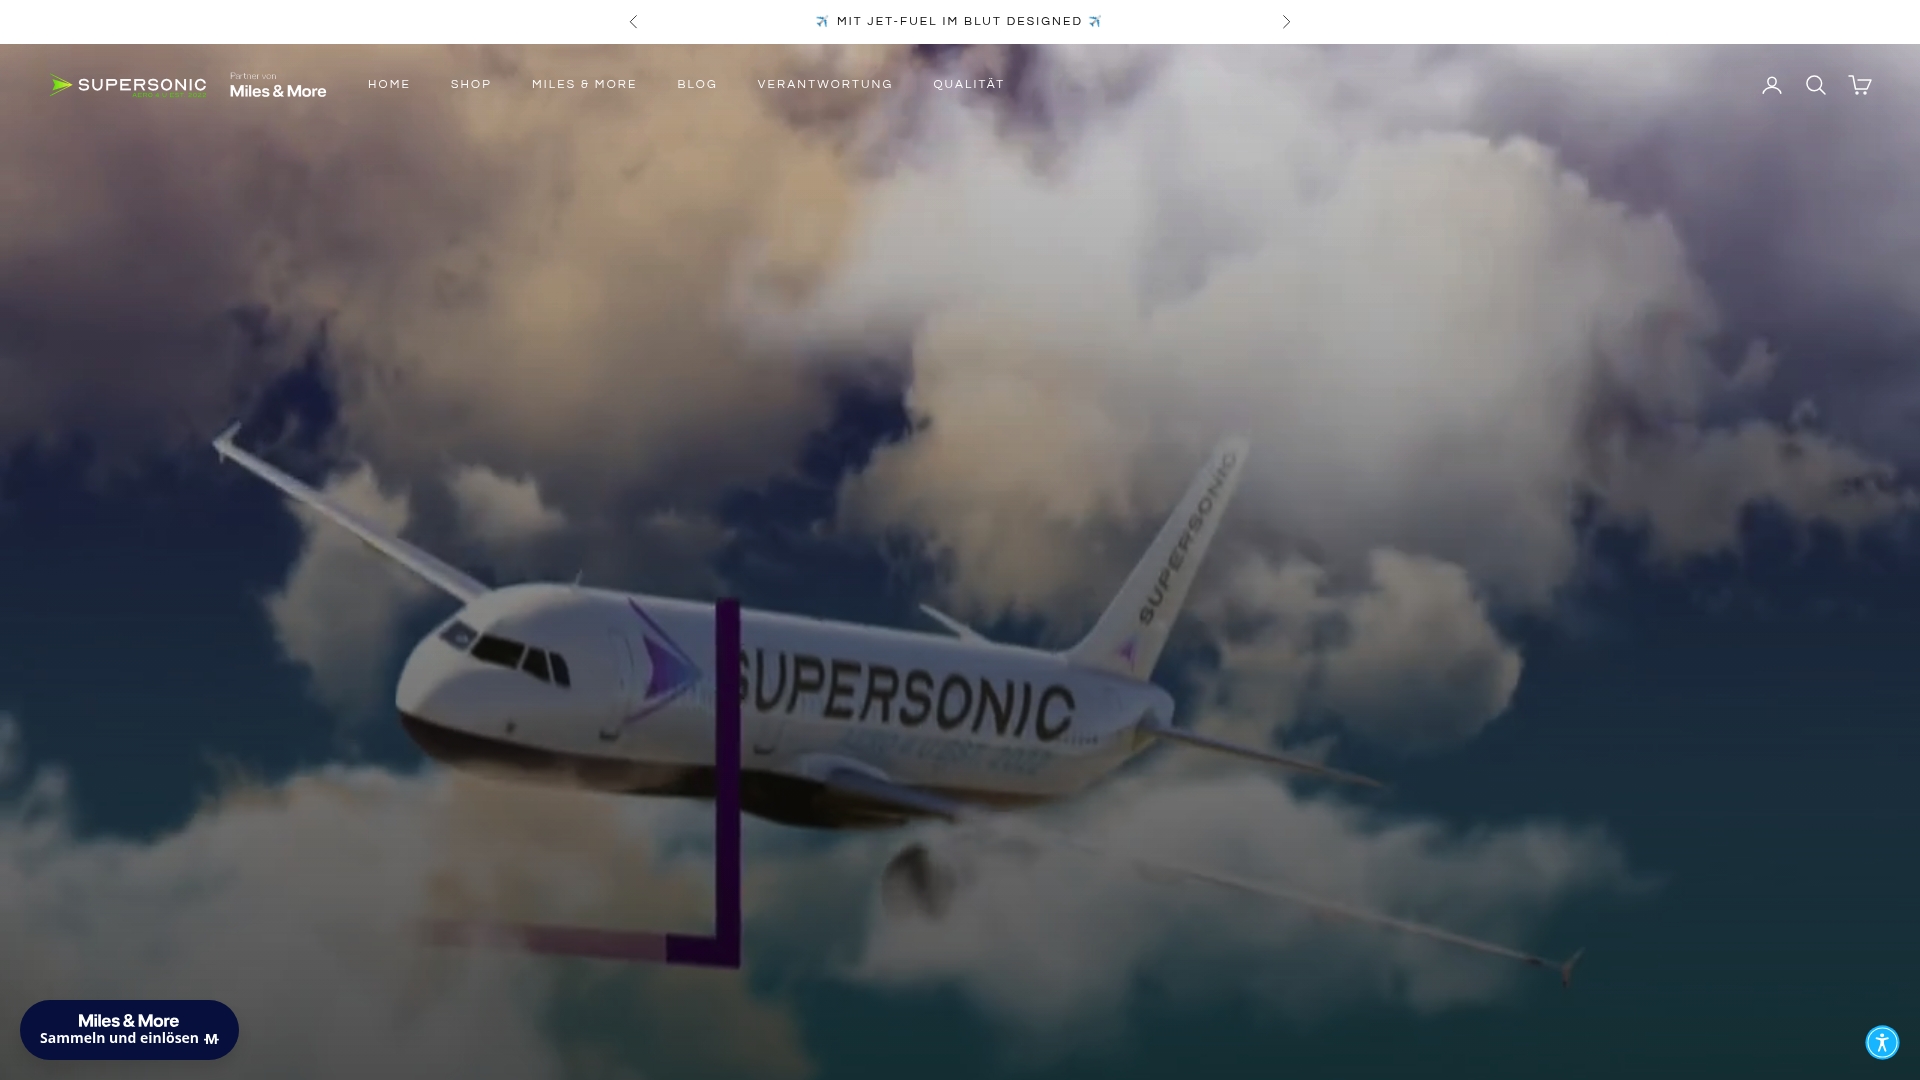The width and height of the screenshot is (1920, 1080).
Task: Click the Supersonic logo
Action: (x=128, y=85)
